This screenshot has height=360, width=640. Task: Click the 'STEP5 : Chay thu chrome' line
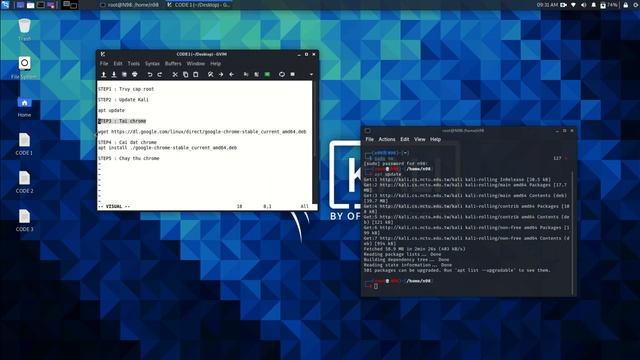point(129,158)
